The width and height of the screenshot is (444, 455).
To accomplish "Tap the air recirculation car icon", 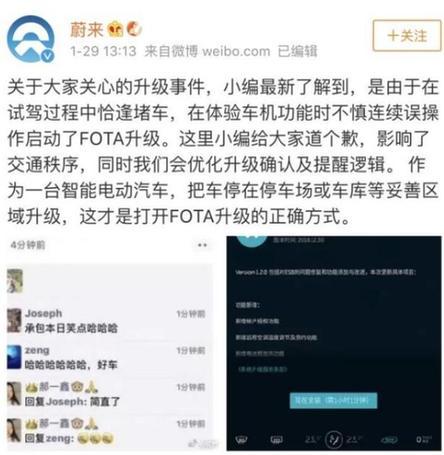I will 389,440.
